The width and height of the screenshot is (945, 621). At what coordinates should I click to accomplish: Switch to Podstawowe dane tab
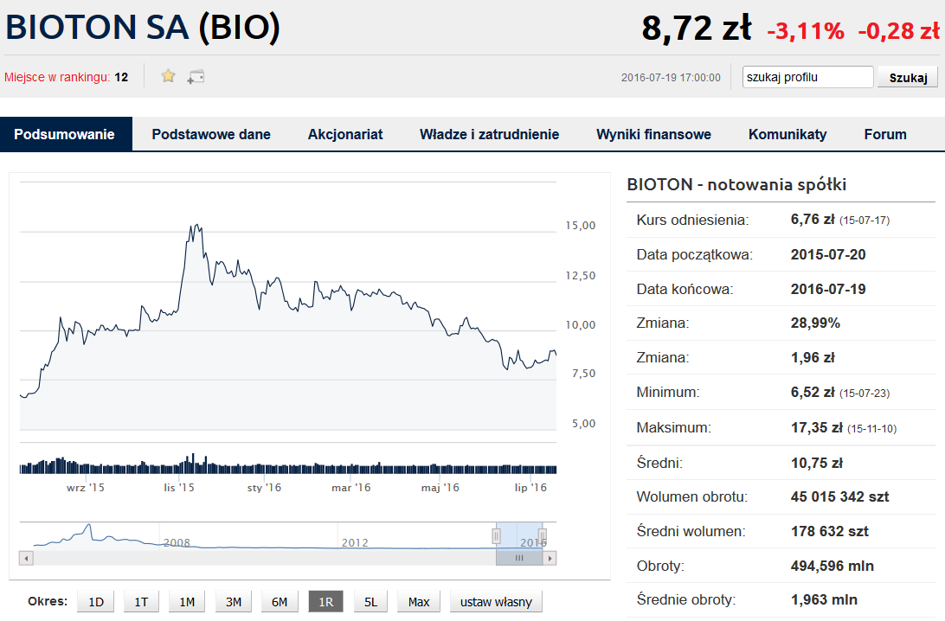point(211,134)
